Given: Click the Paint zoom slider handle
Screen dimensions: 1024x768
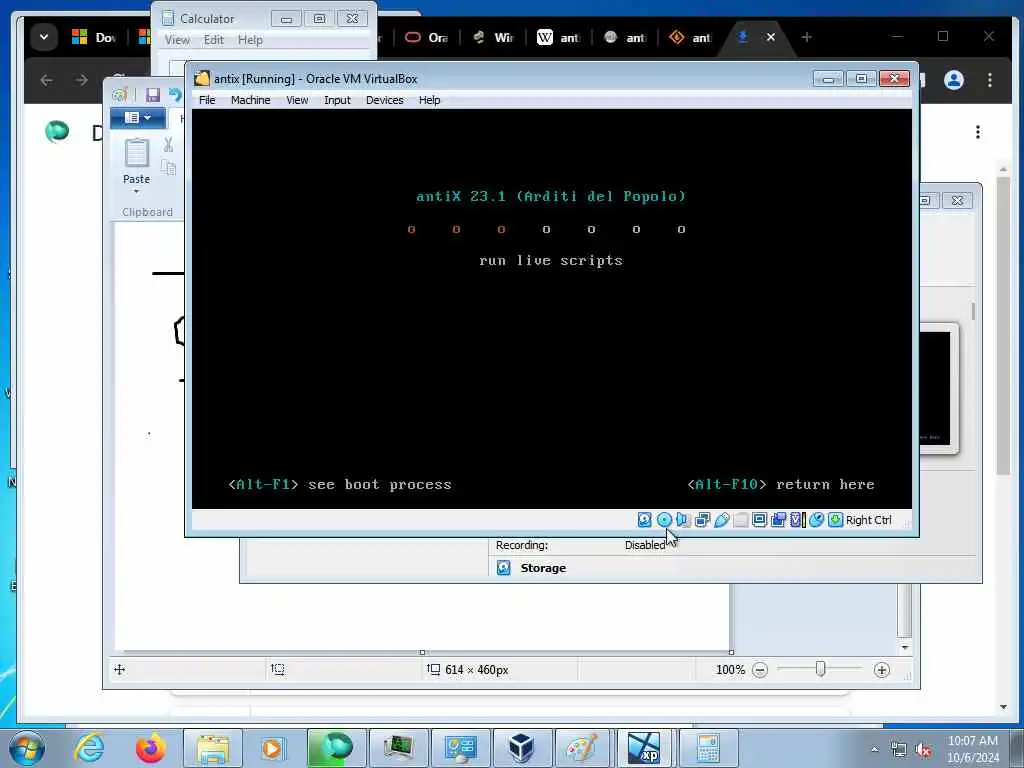Looking at the screenshot, I should [x=821, y=669].
